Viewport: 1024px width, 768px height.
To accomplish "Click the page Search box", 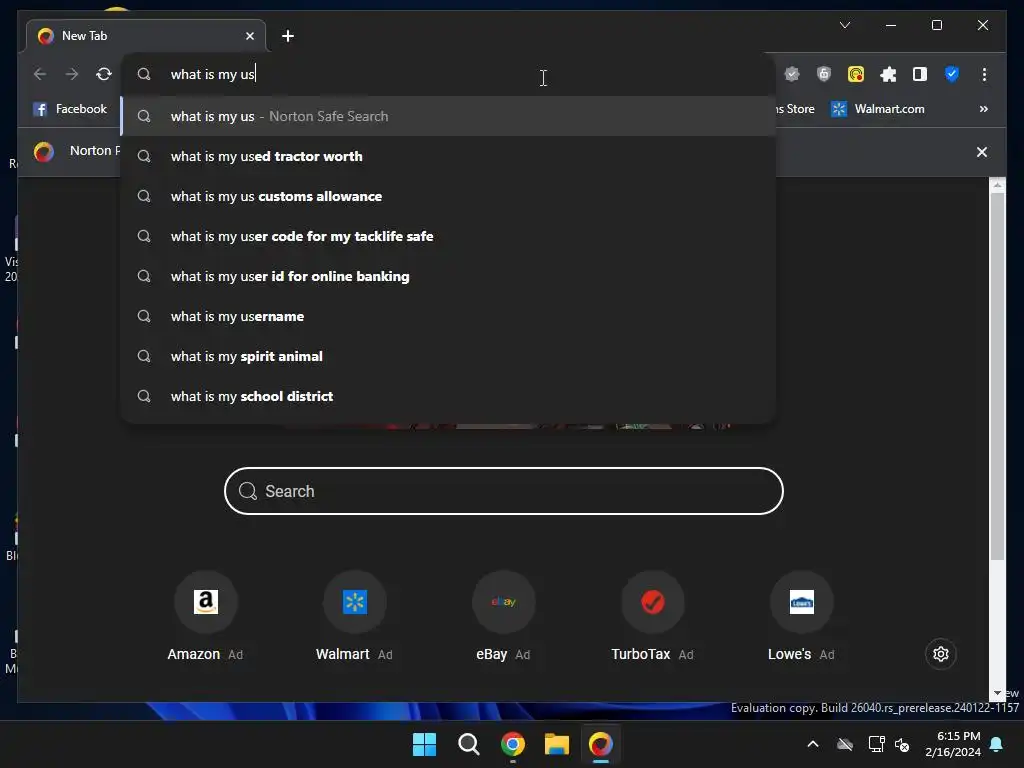I will pyautogui.click(x=504, y=491).
